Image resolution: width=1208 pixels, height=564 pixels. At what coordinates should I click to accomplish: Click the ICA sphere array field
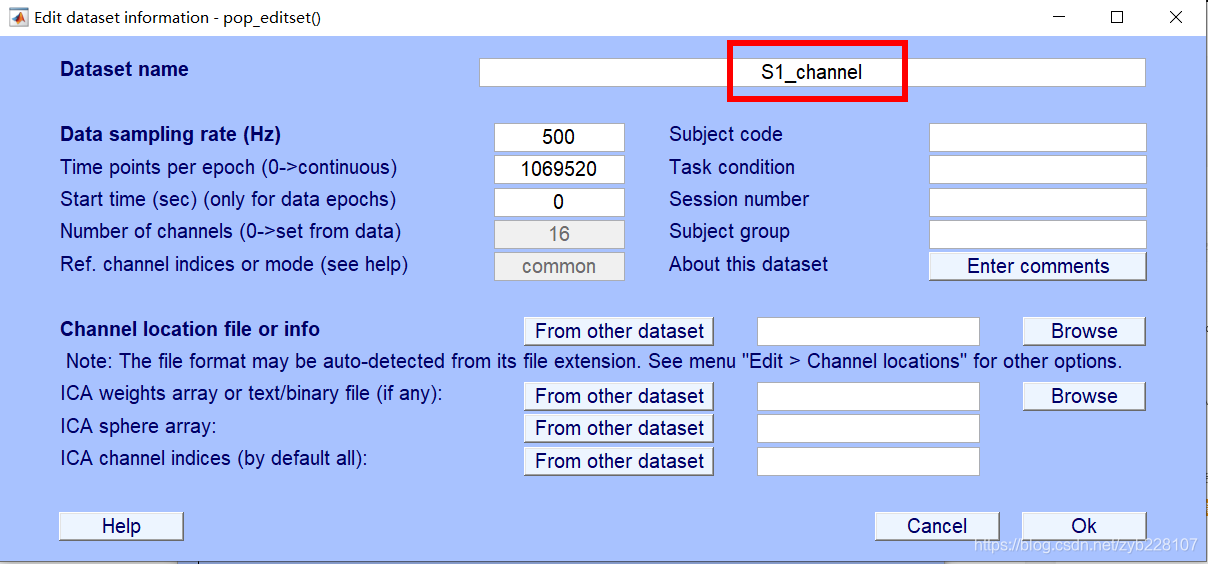pyautogui.click(x=868, y=428)
